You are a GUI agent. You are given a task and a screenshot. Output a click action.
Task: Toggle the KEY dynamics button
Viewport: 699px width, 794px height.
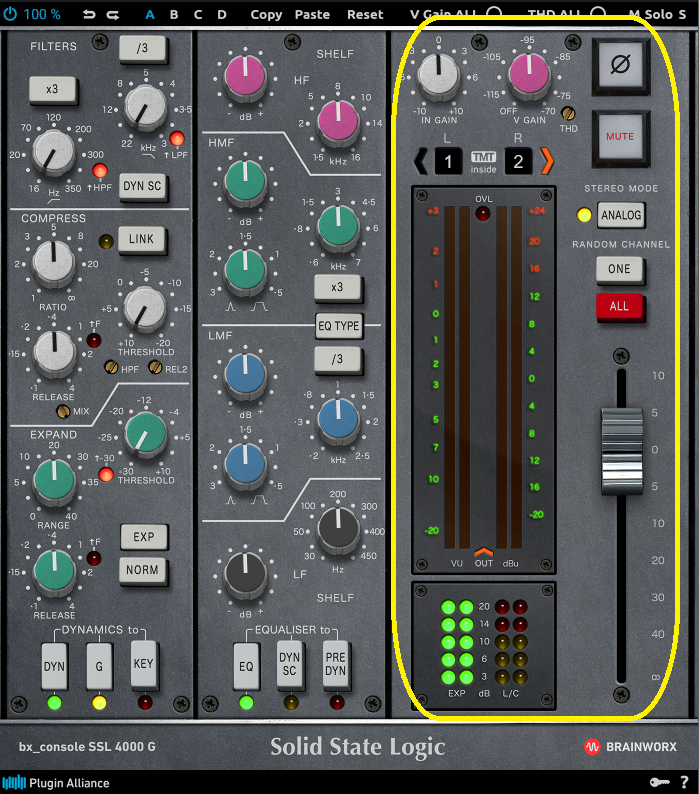[x=143, y=663]
